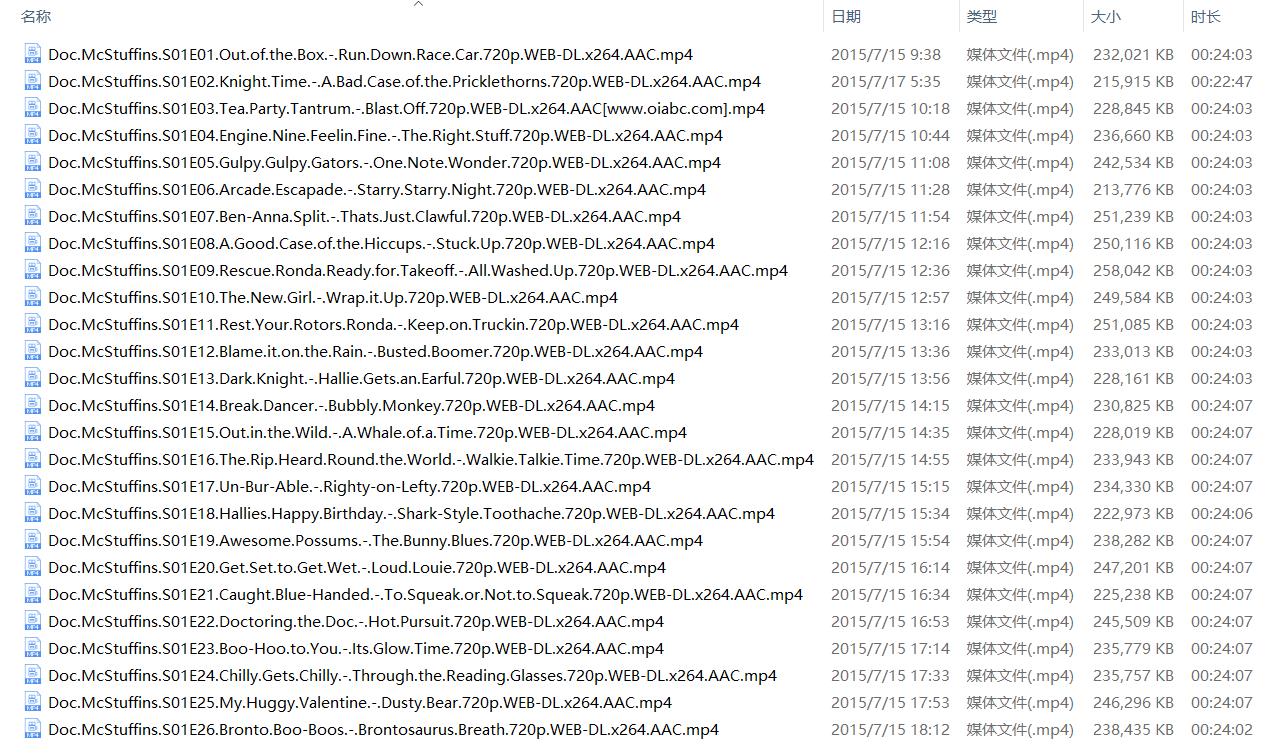
Task: Click the icon beside S01E14 Break Dancer
Action: pyautogui.click(x=33, y=405)
